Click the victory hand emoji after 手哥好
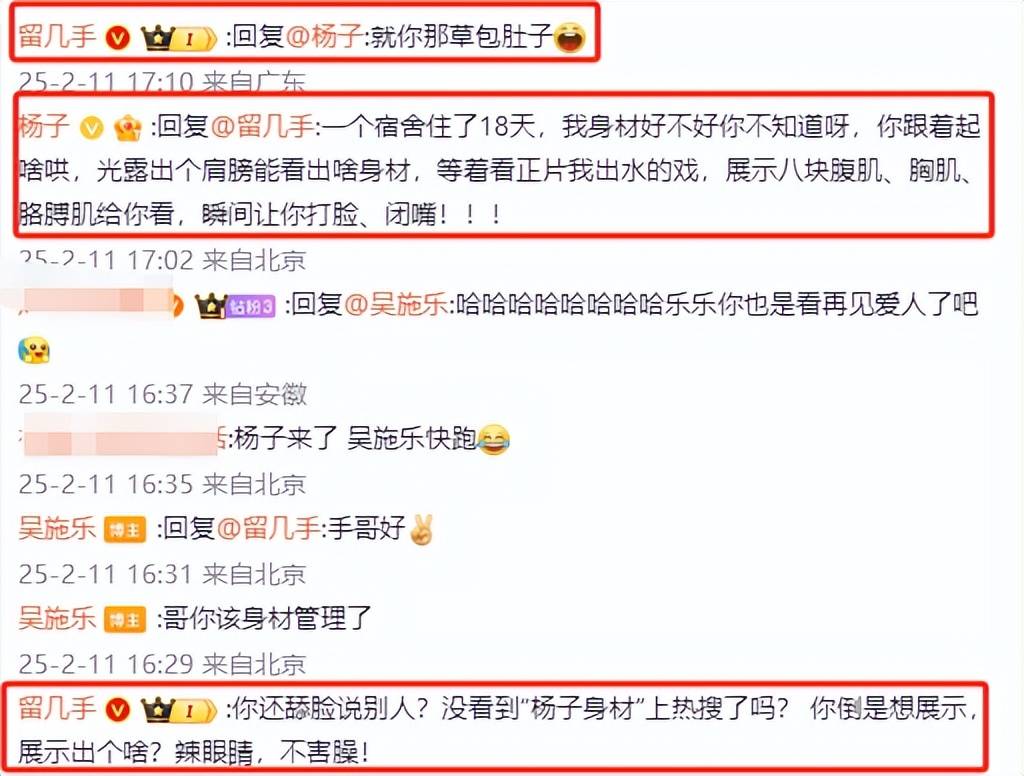 pyautogui.click(x=421, y=530)
